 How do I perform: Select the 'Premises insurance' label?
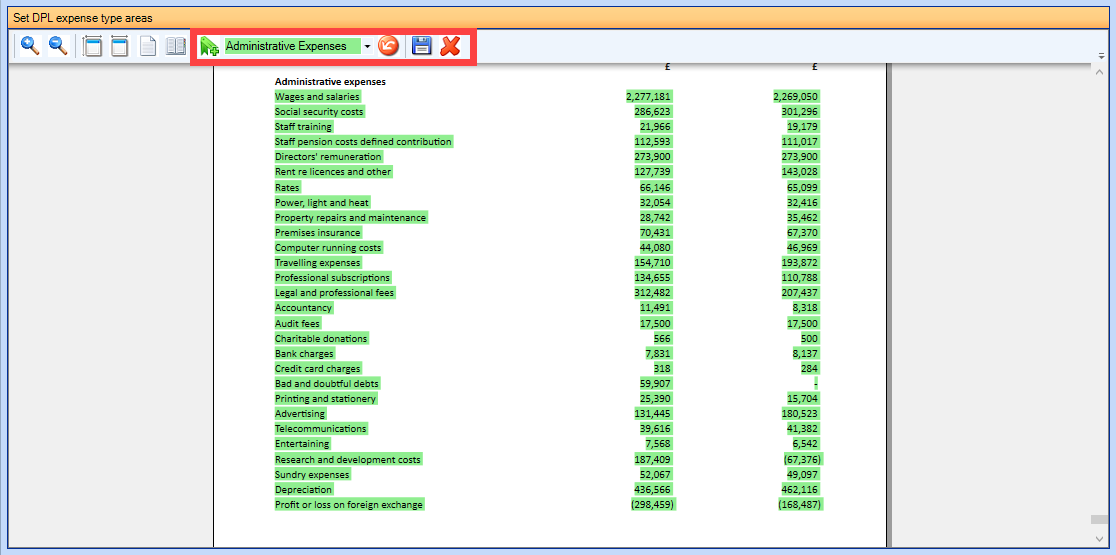(317, 233)
